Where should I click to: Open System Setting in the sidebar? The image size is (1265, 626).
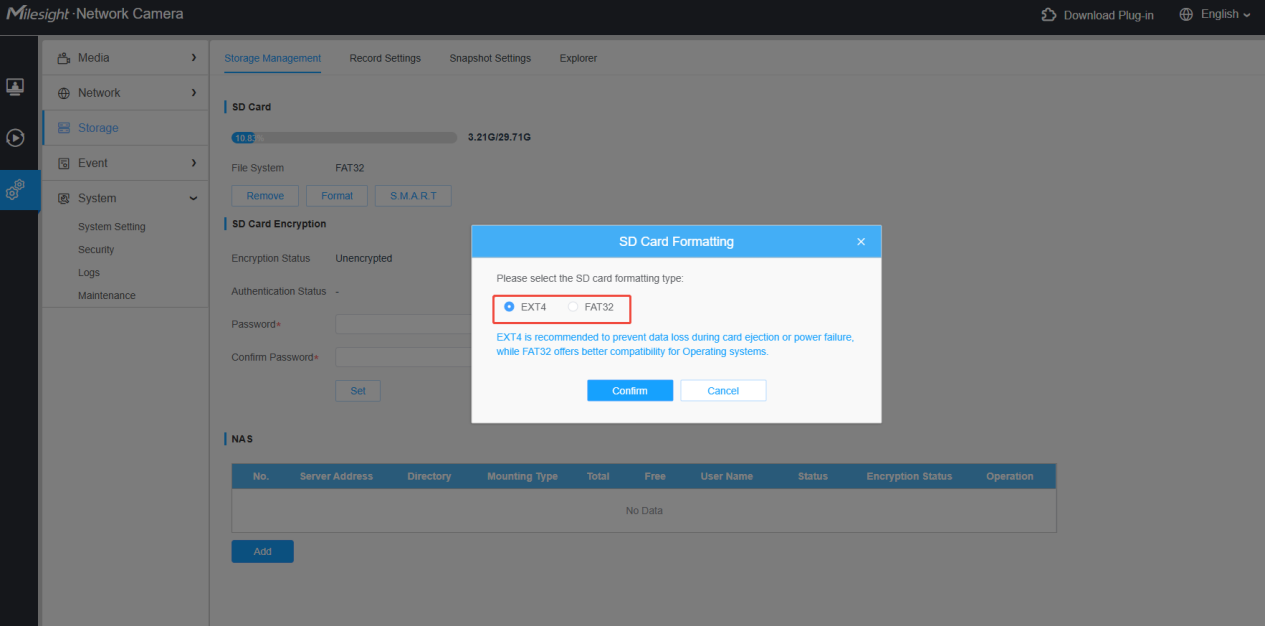click(x=112, y=227)
